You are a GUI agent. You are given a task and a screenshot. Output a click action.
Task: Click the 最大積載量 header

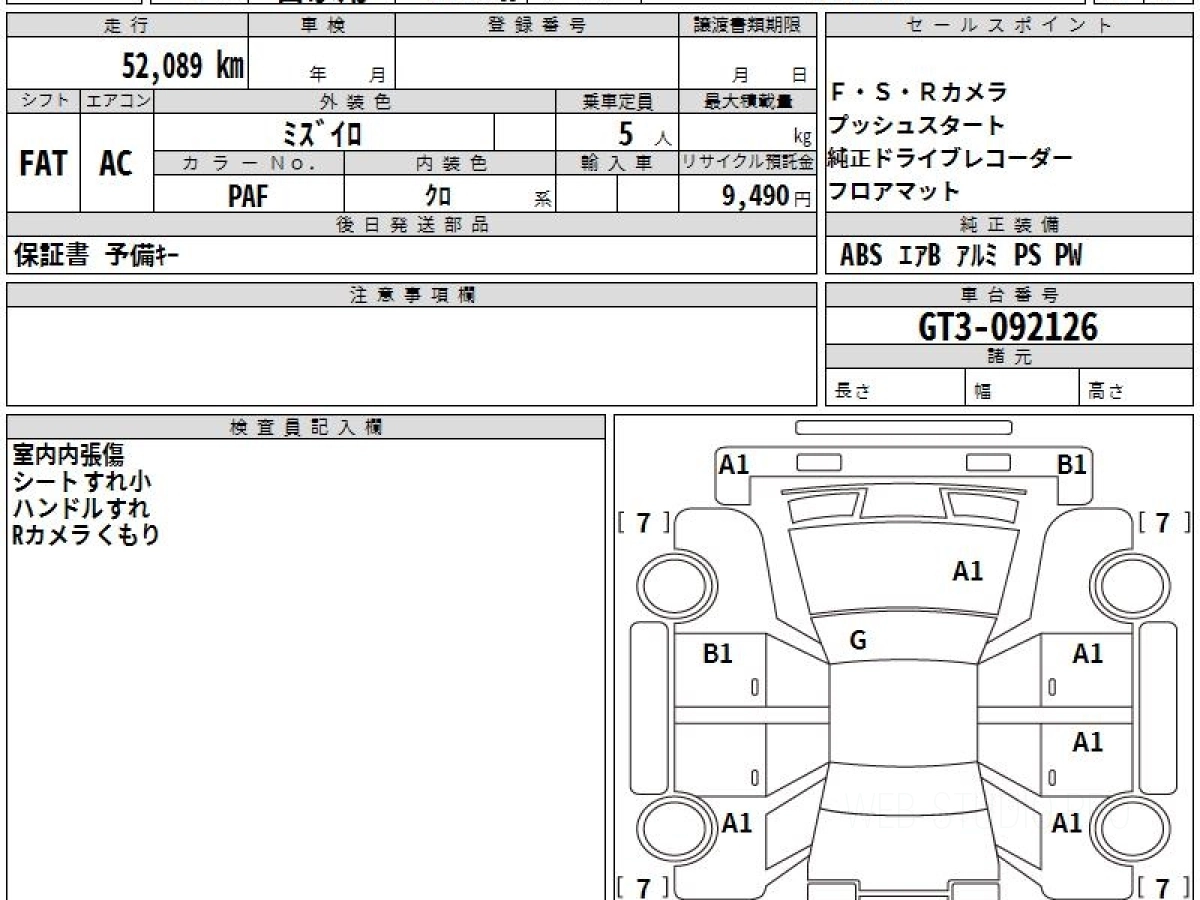coord(748,101)
